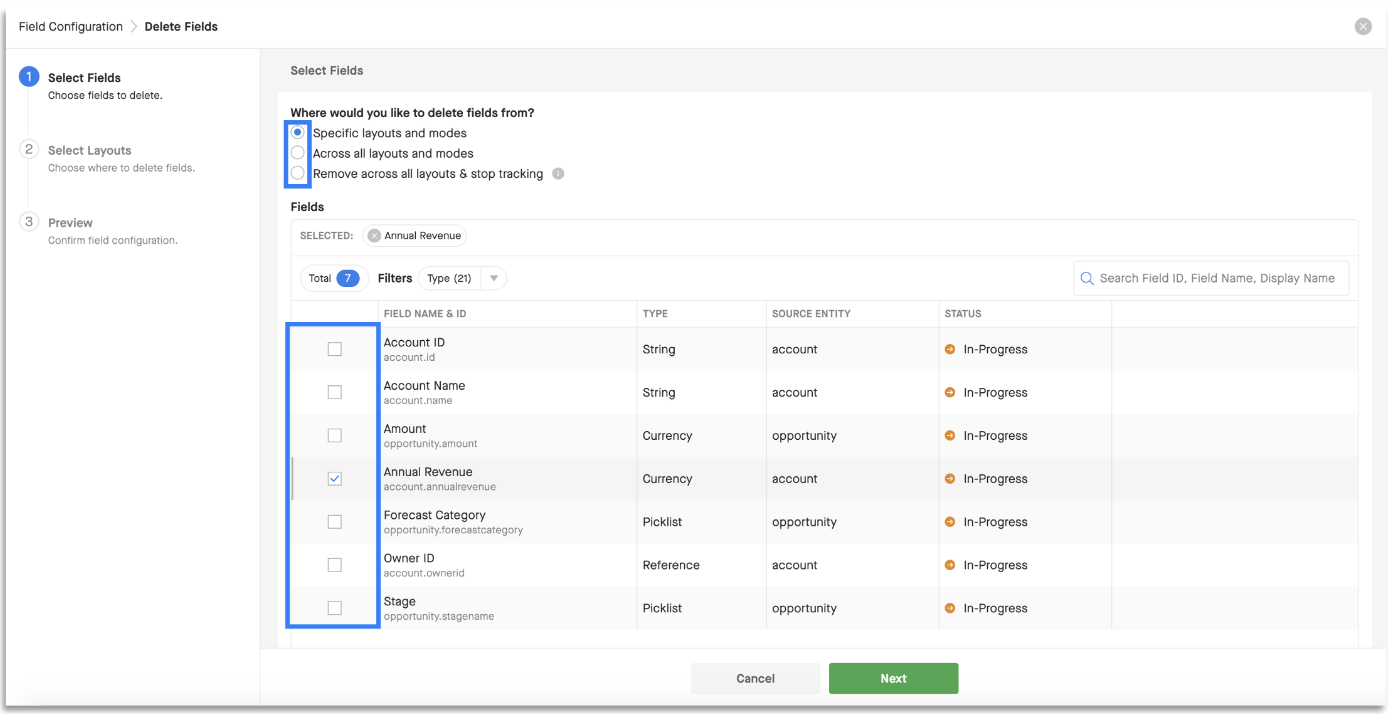The image size is (1394, 714).
Task: Check the Account Name field checkbox
Action: pyautogui.click(x=335, y=393)
